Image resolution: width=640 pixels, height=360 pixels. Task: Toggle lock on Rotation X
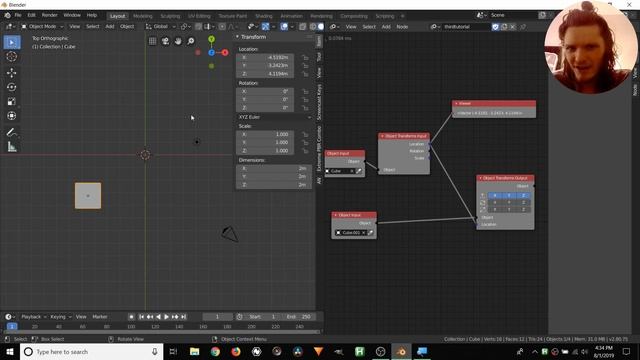pos(305,91)
